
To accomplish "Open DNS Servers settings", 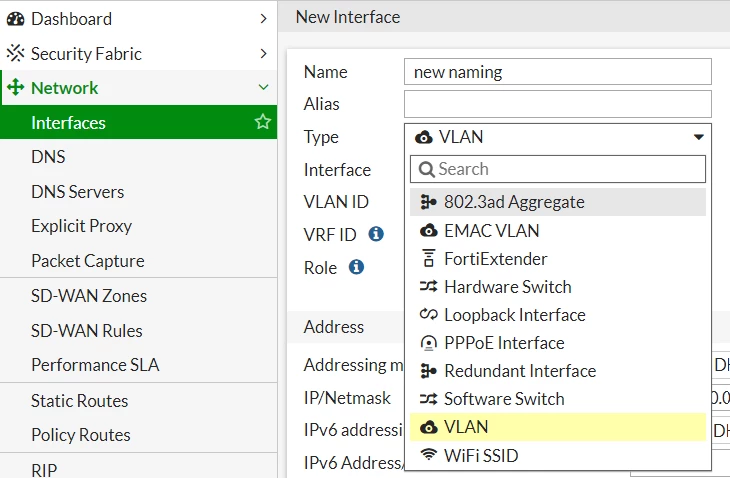I will click(139, 192).
